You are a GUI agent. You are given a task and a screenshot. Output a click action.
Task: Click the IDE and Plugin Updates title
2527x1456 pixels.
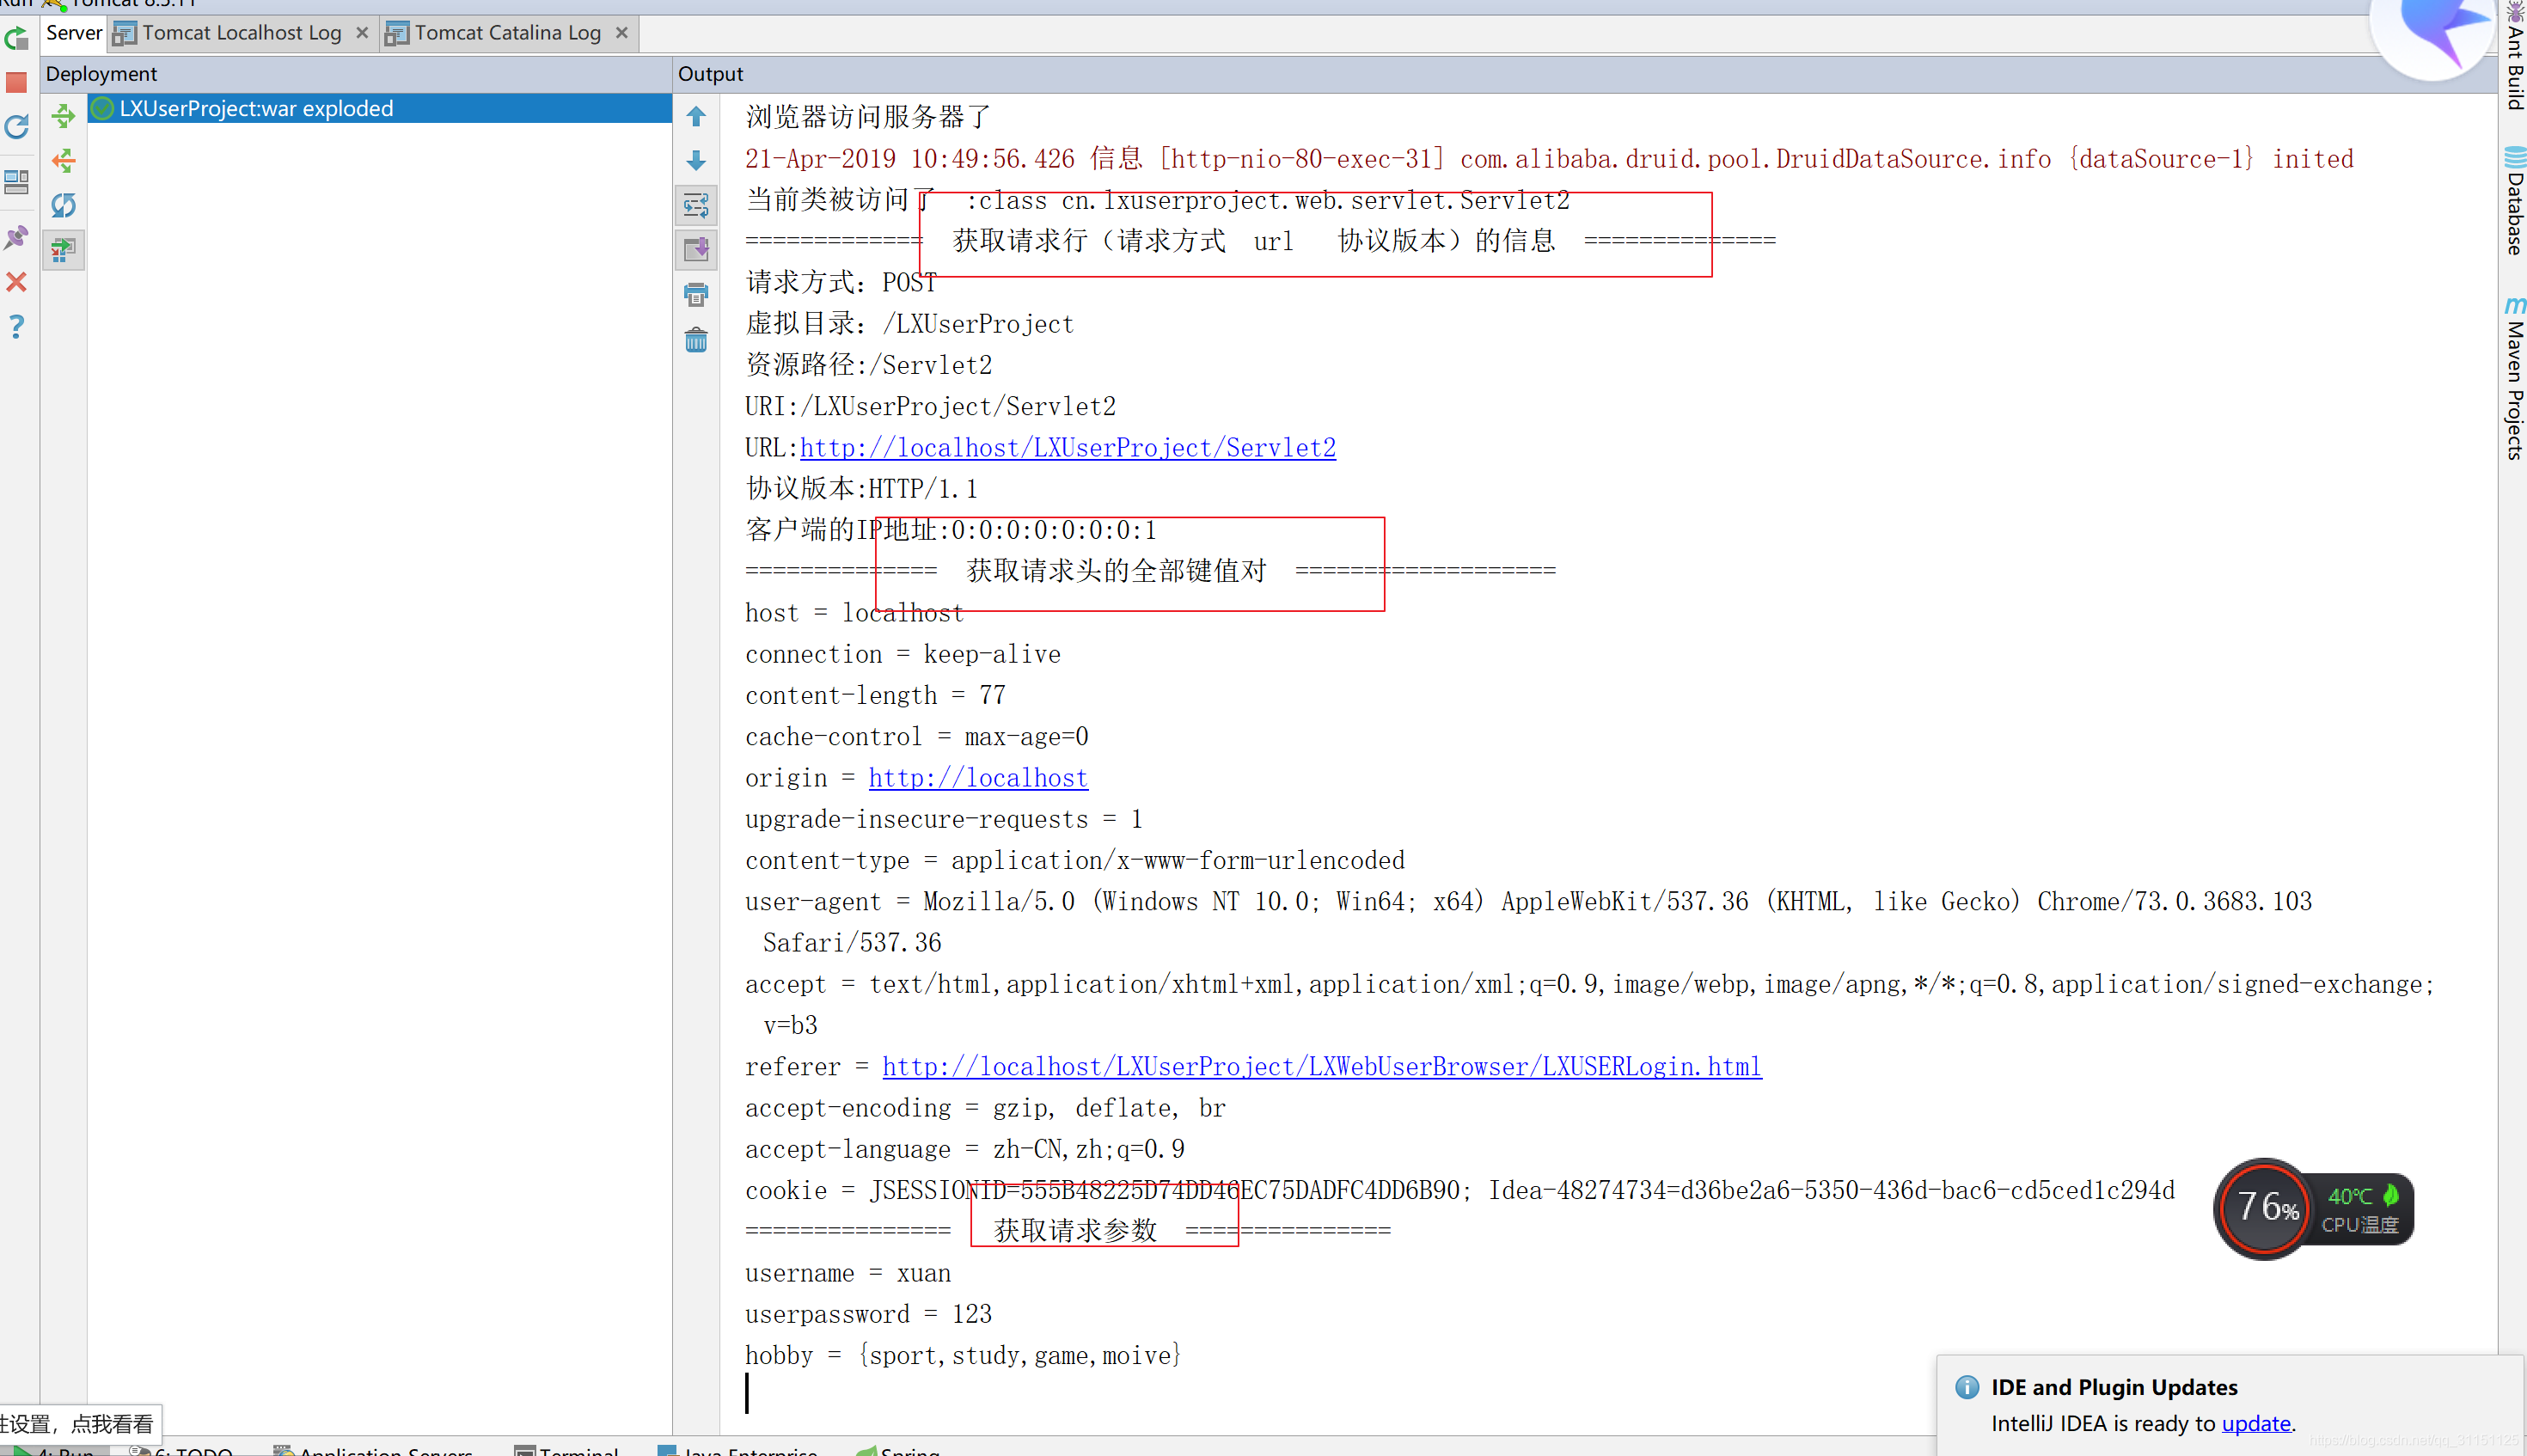point(2114,1387)
